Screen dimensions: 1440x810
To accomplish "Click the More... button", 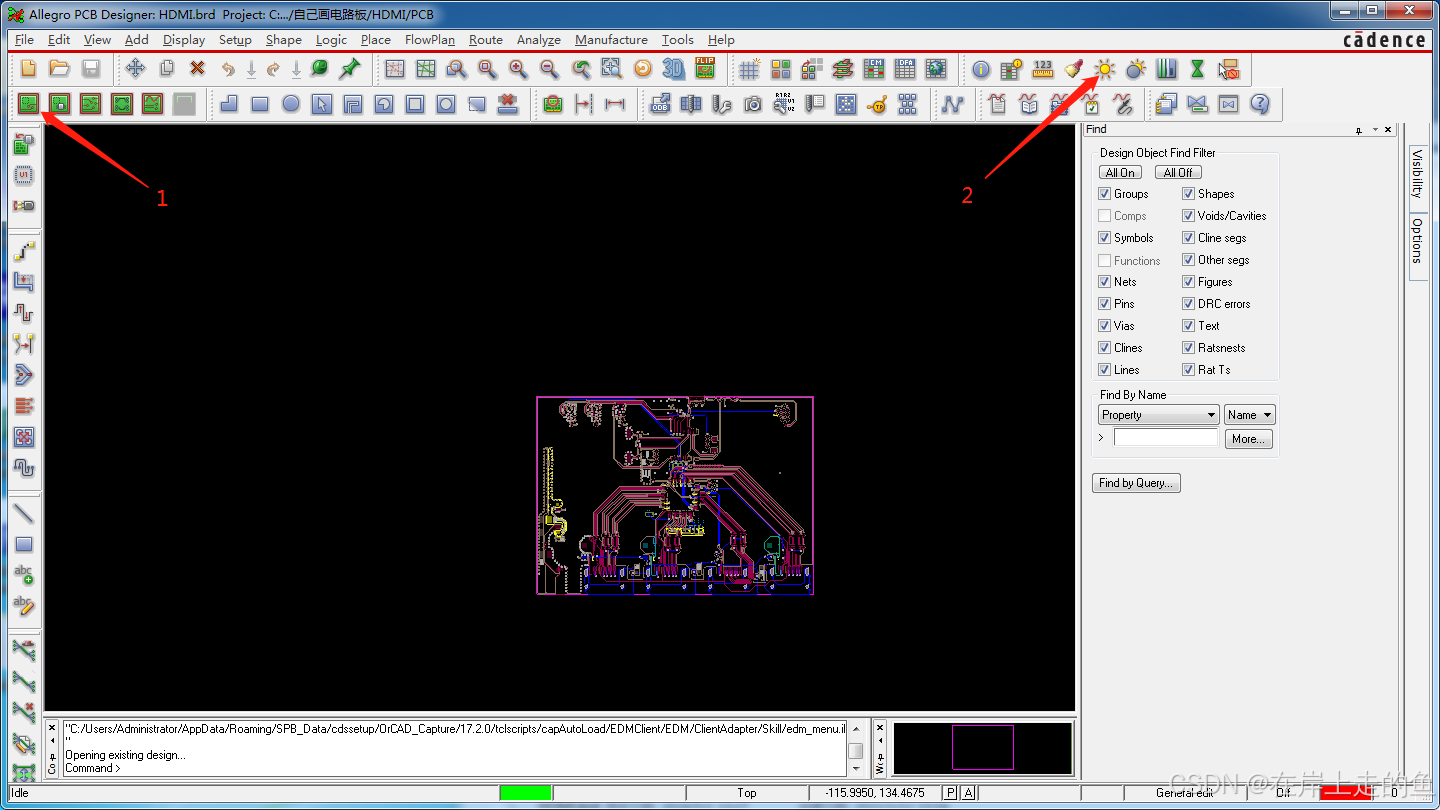I will click(1248, 439).
